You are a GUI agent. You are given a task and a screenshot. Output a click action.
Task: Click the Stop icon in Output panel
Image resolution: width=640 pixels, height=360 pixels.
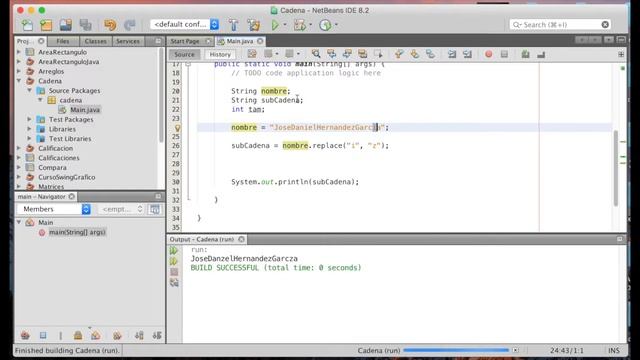174,272
